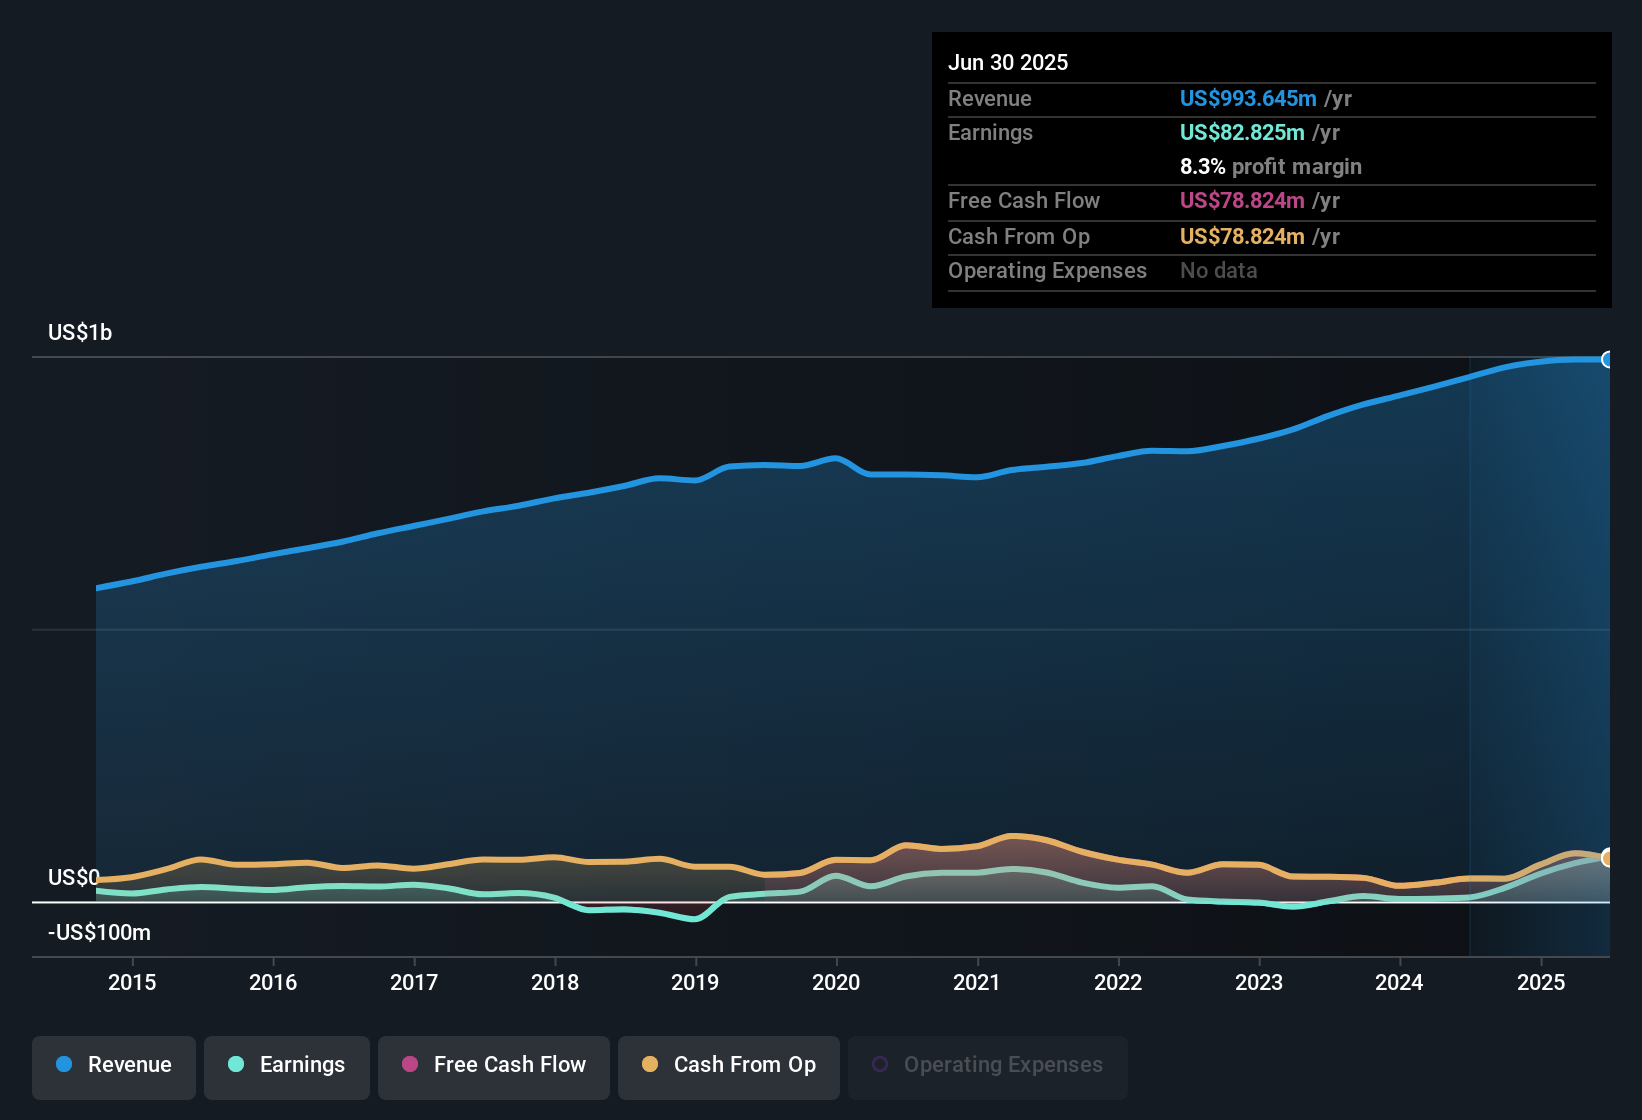Enable the Operating Expenses legend series
Image resolution: width=1642 pixels, height=1120 pixels.
tap(988, 1066)
